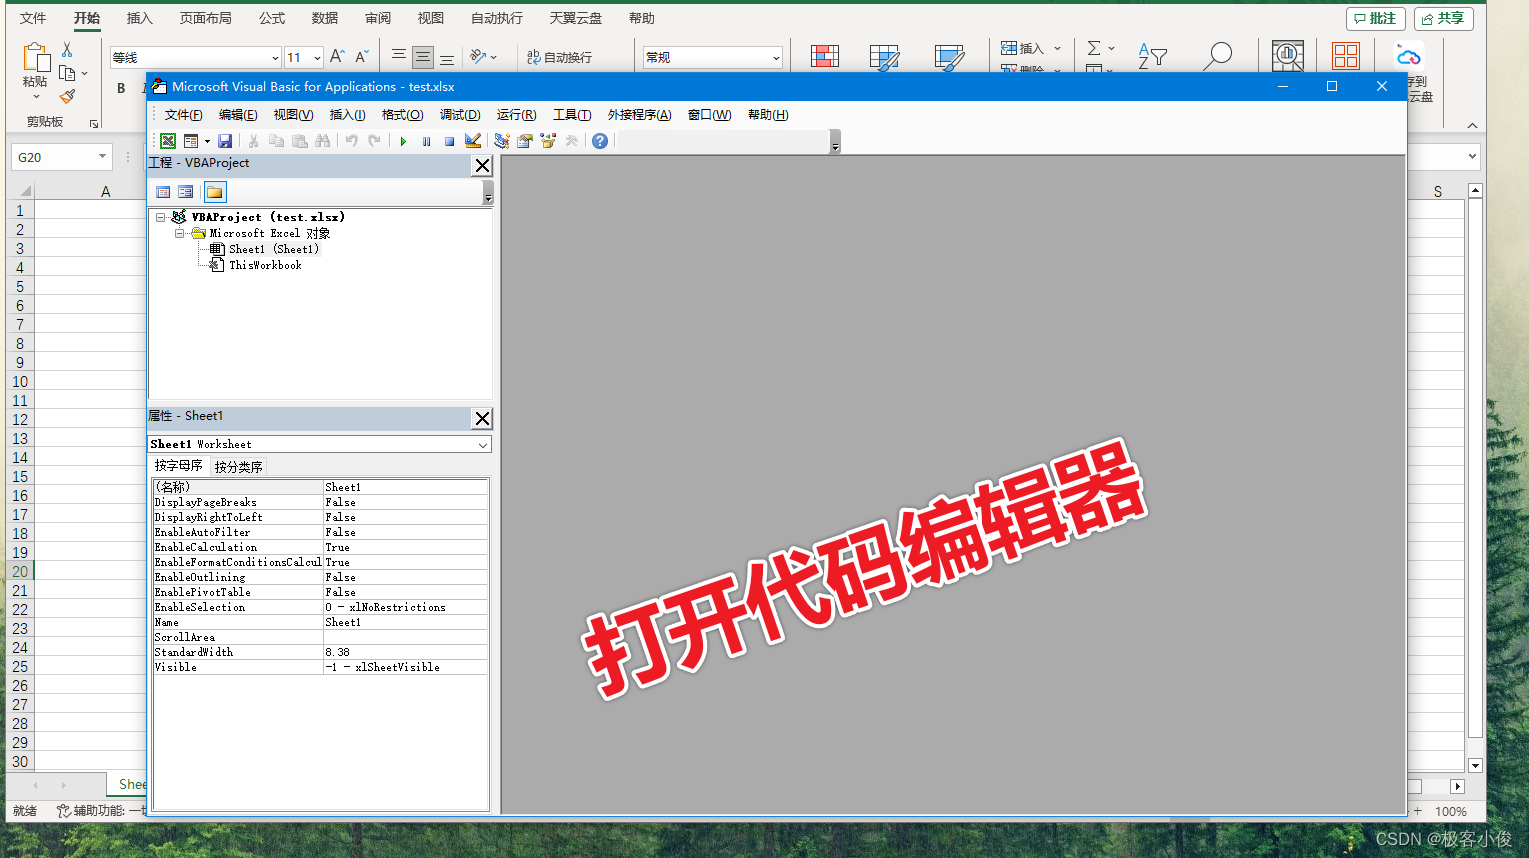The width and height of the screenshot is (1529, 858).
Task: Switch to 按字母序 properties tab
Action: pos(178,466)
